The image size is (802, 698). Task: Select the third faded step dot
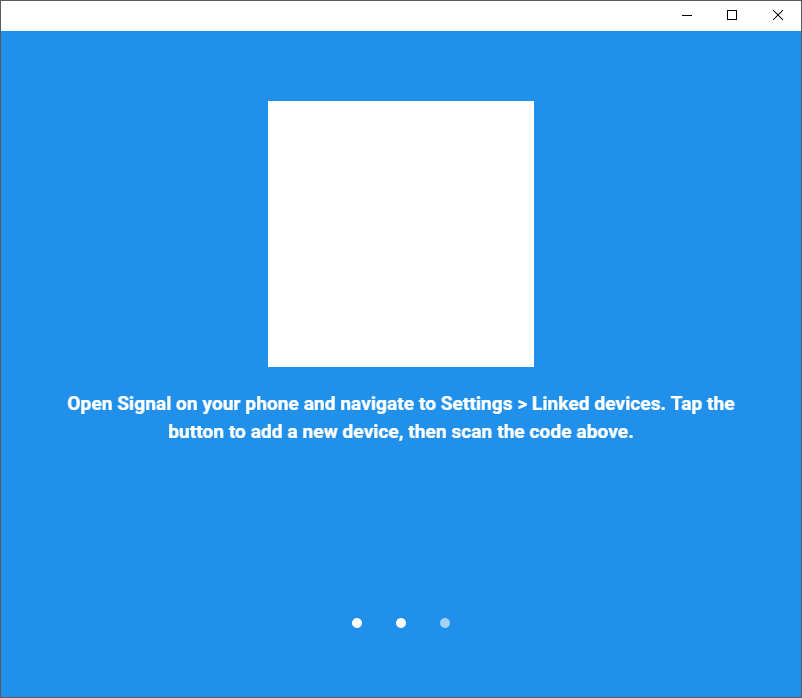click(x=445, y=623)
